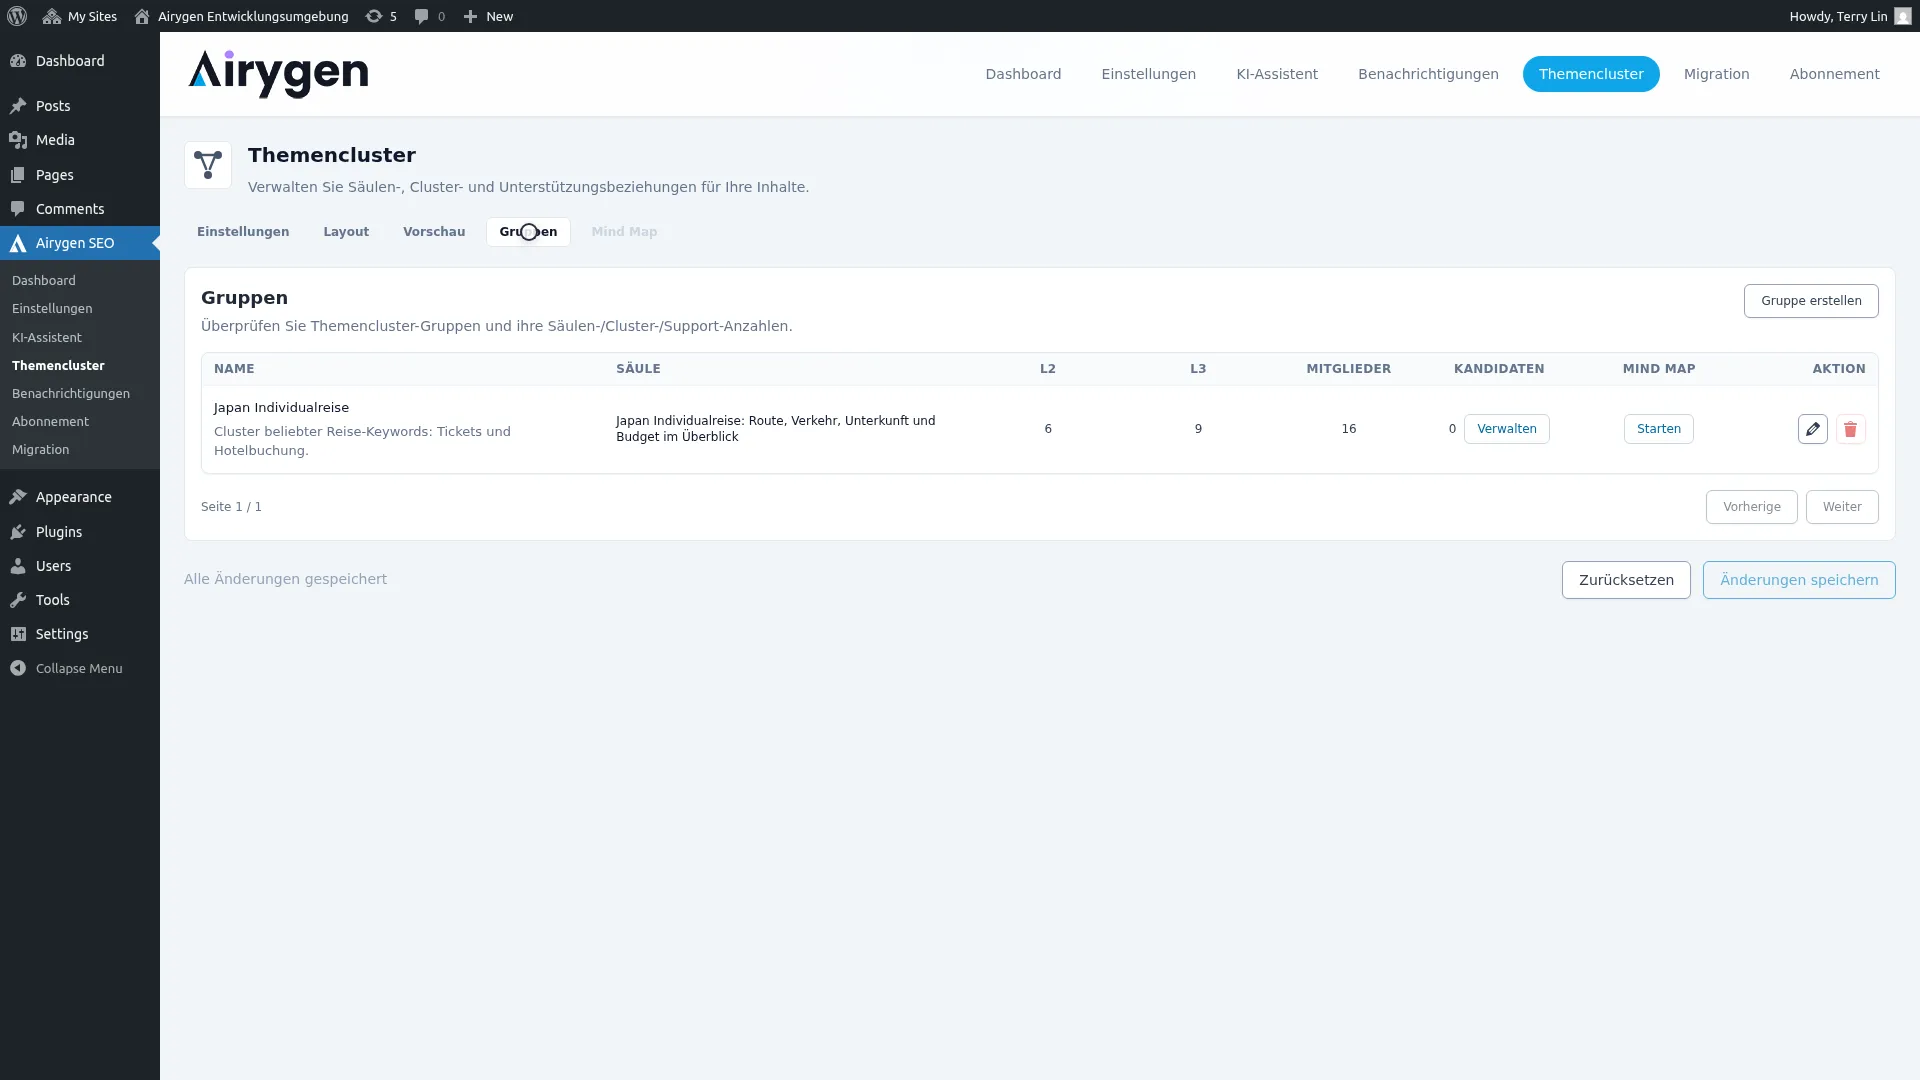Viewport: 1920px width, 1080px height.
Task: Save changes with Änderungen speichern
Action: click(x=1797, y=580)
